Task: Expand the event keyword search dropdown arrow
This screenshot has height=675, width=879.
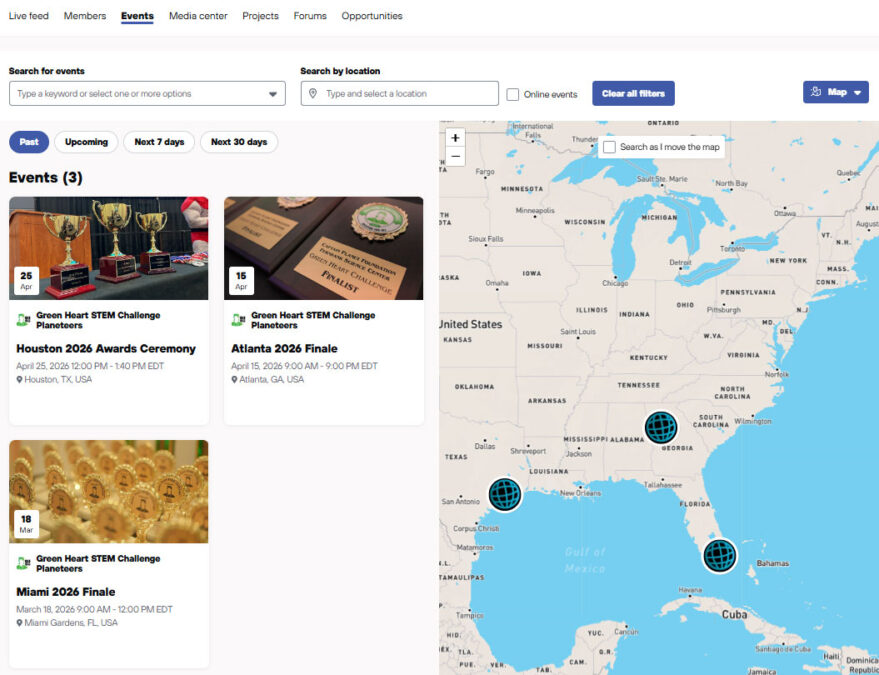Action: click(273, 94)
